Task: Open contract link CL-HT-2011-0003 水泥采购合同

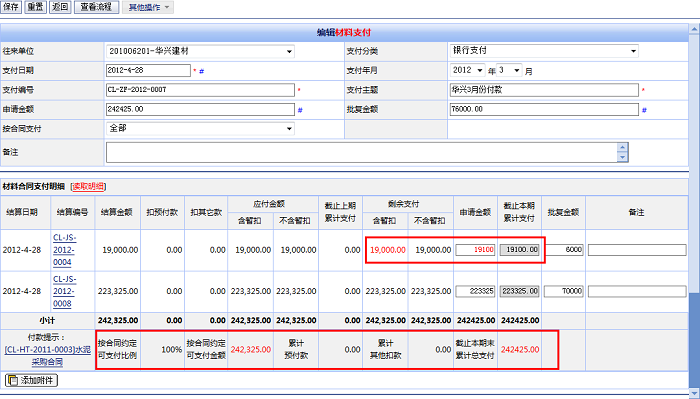Action: (47, 356)
